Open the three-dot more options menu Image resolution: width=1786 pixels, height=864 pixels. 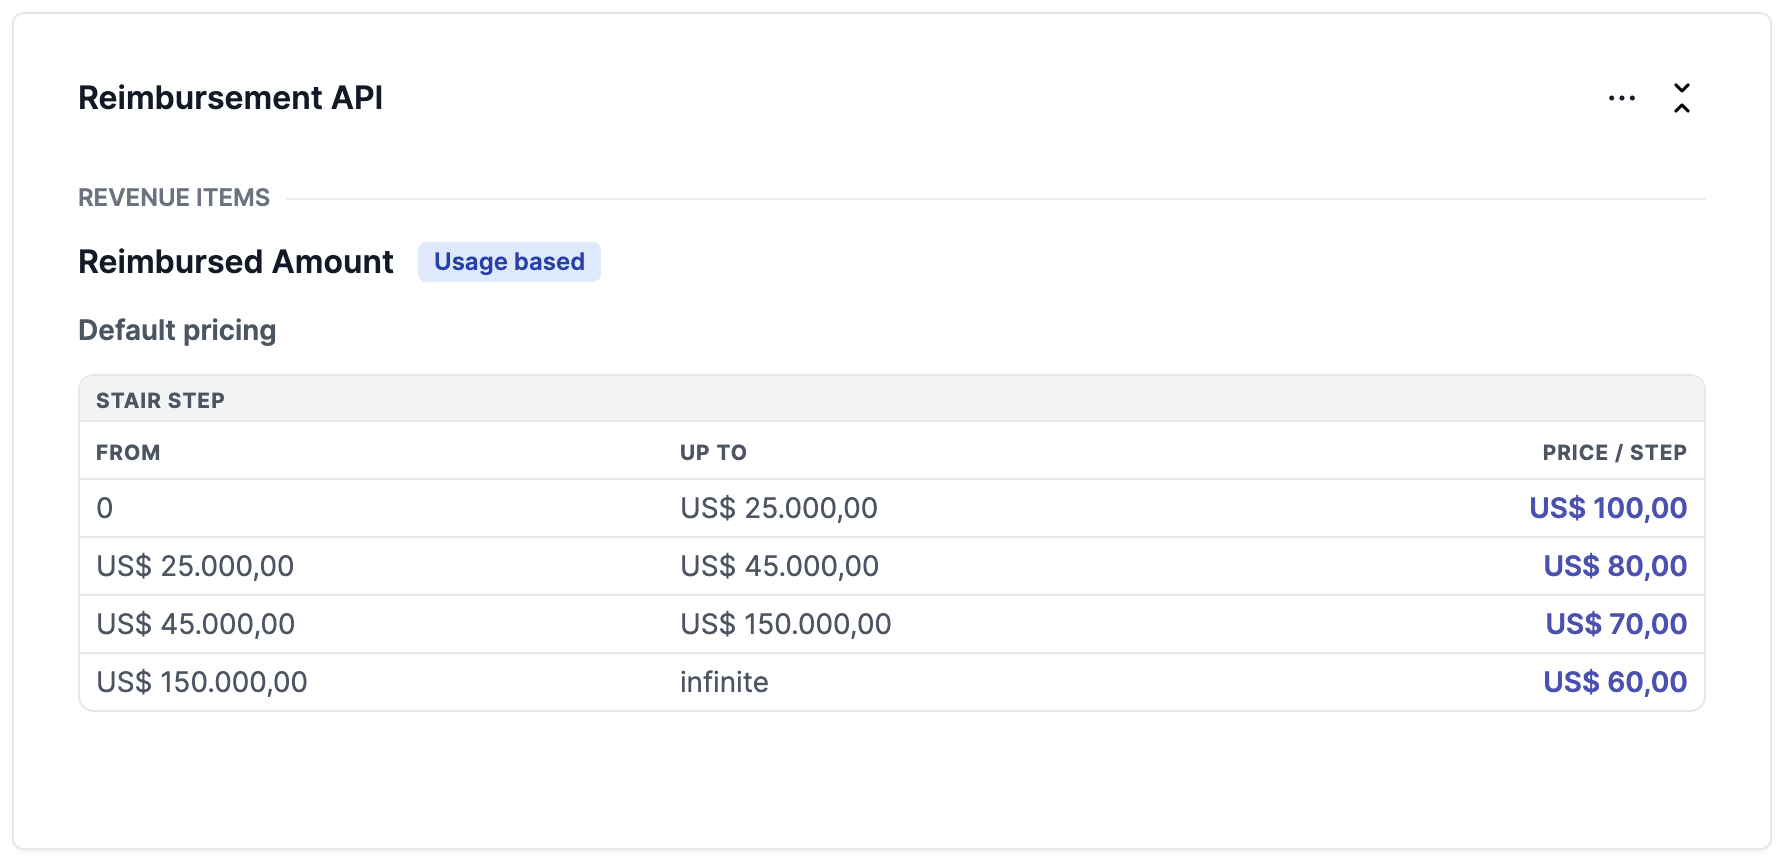coord(1621,98)
